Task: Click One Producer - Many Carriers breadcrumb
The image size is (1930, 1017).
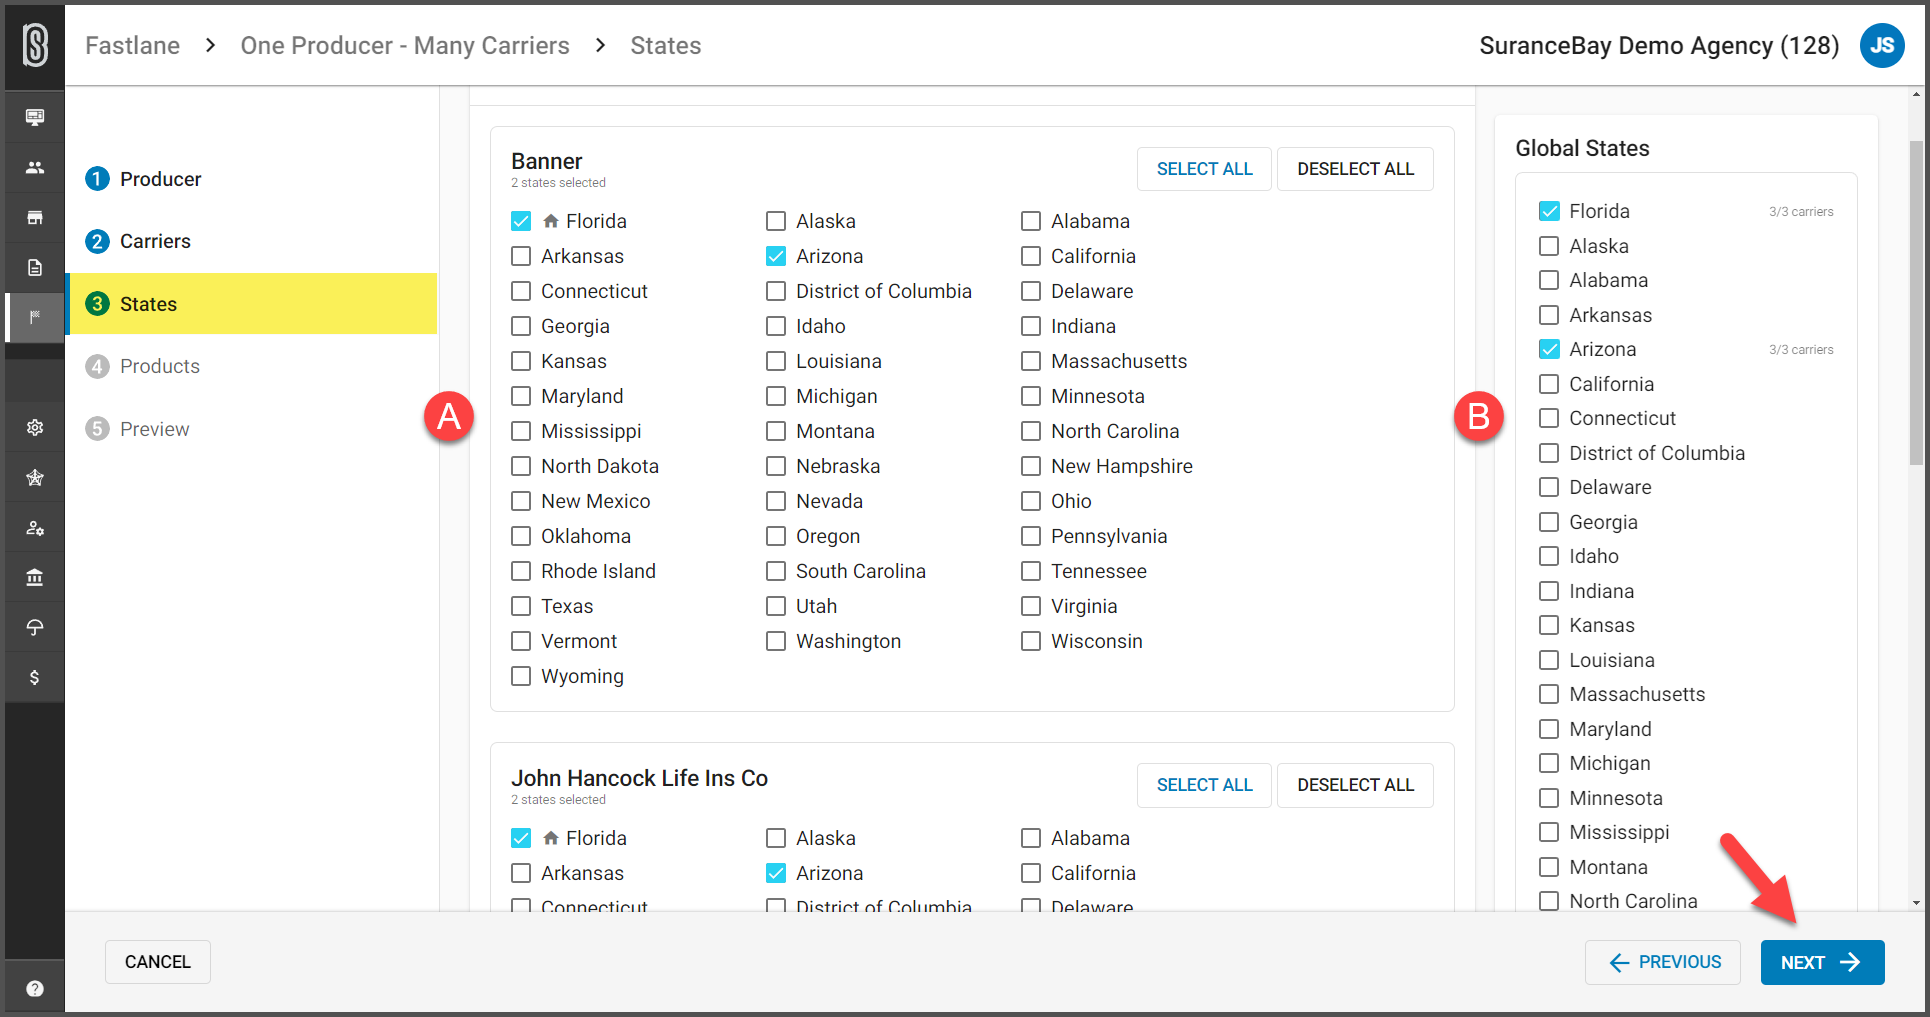Action: [405, 45]
